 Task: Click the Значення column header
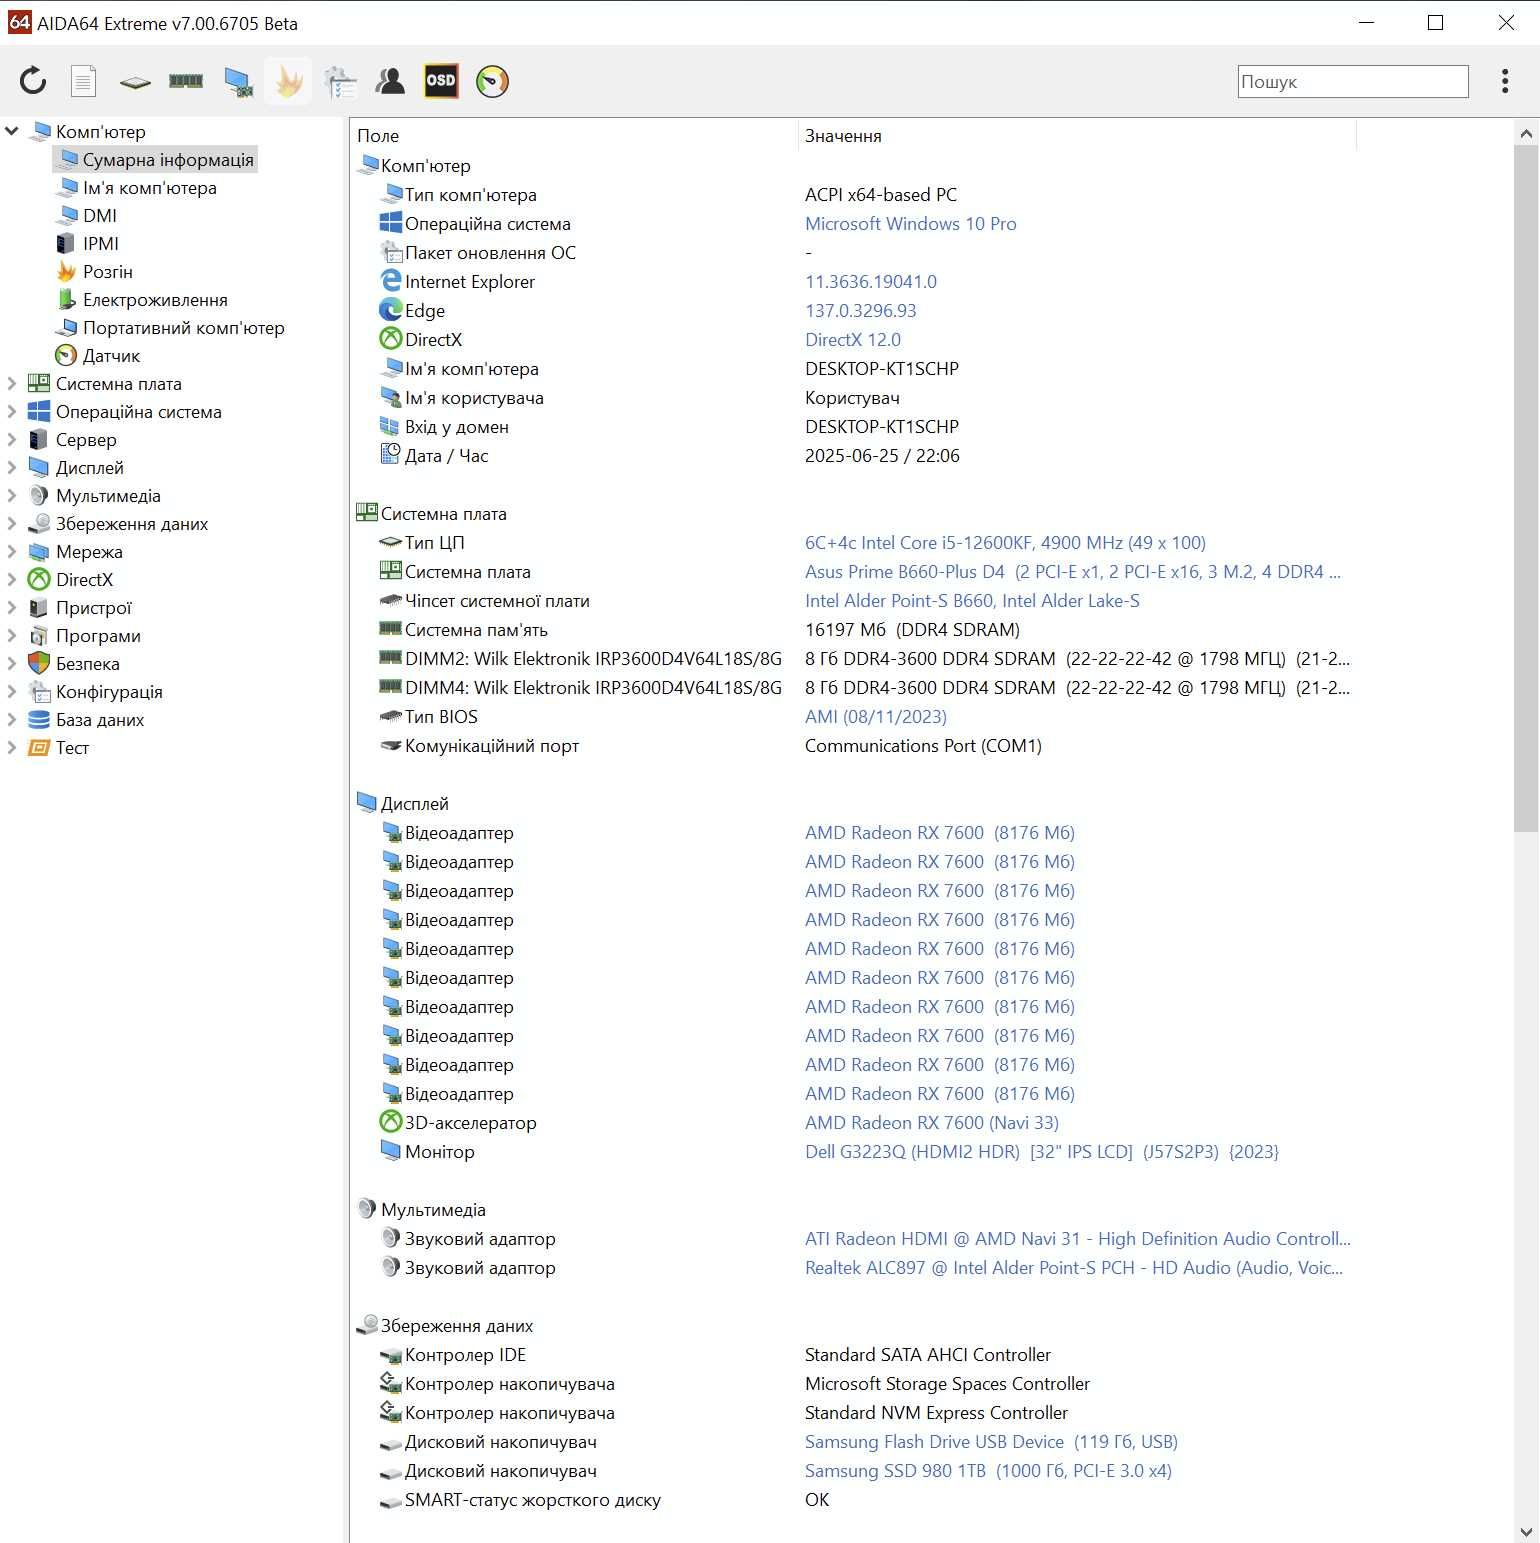(x=1077, y=135)
